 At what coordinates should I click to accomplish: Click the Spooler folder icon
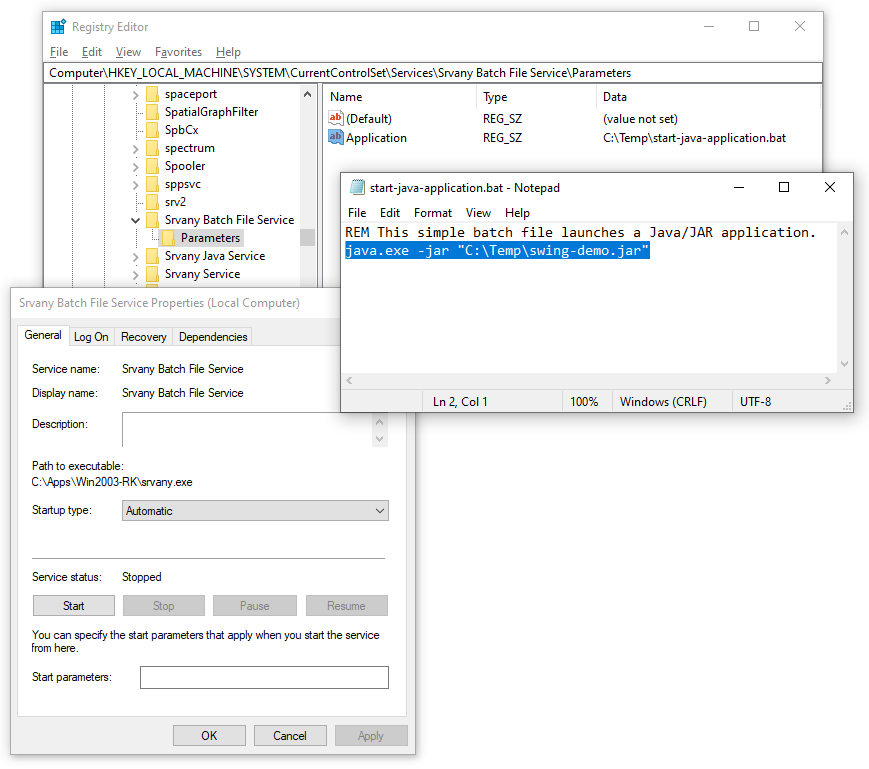[x=152, y=166]
